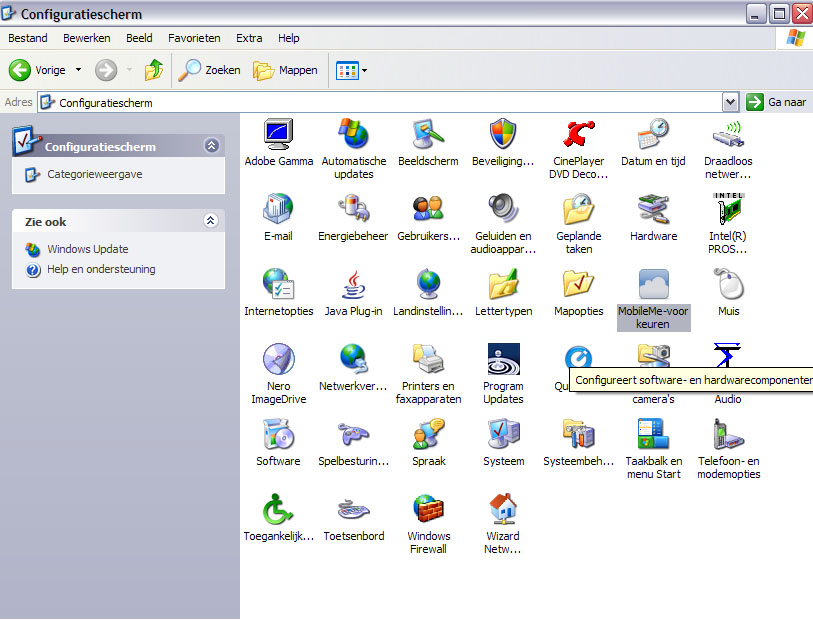Go back with the Vorige button

[x=38, y=70]
